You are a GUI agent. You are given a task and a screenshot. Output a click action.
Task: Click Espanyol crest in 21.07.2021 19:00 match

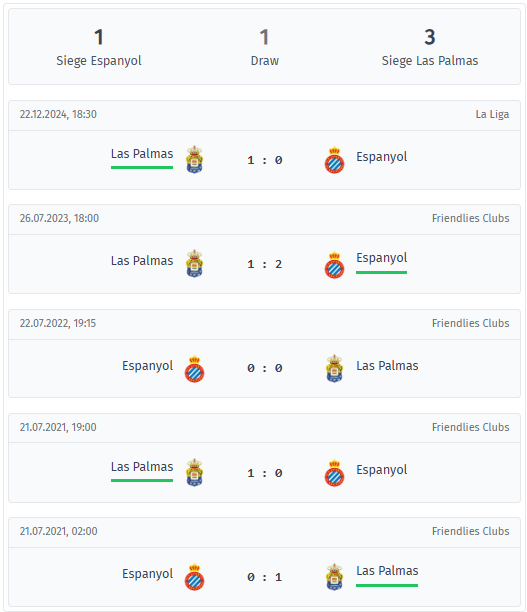coord(335,473)
